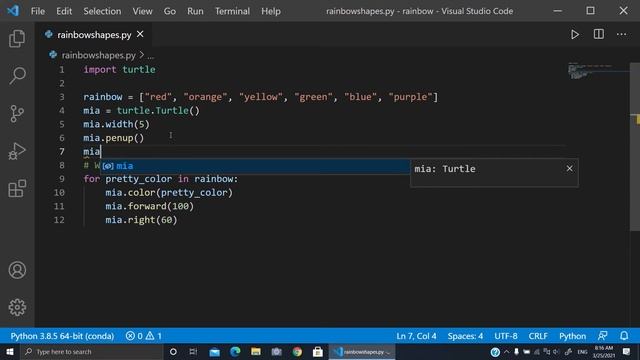Open the Source Control view

point(17,113)
